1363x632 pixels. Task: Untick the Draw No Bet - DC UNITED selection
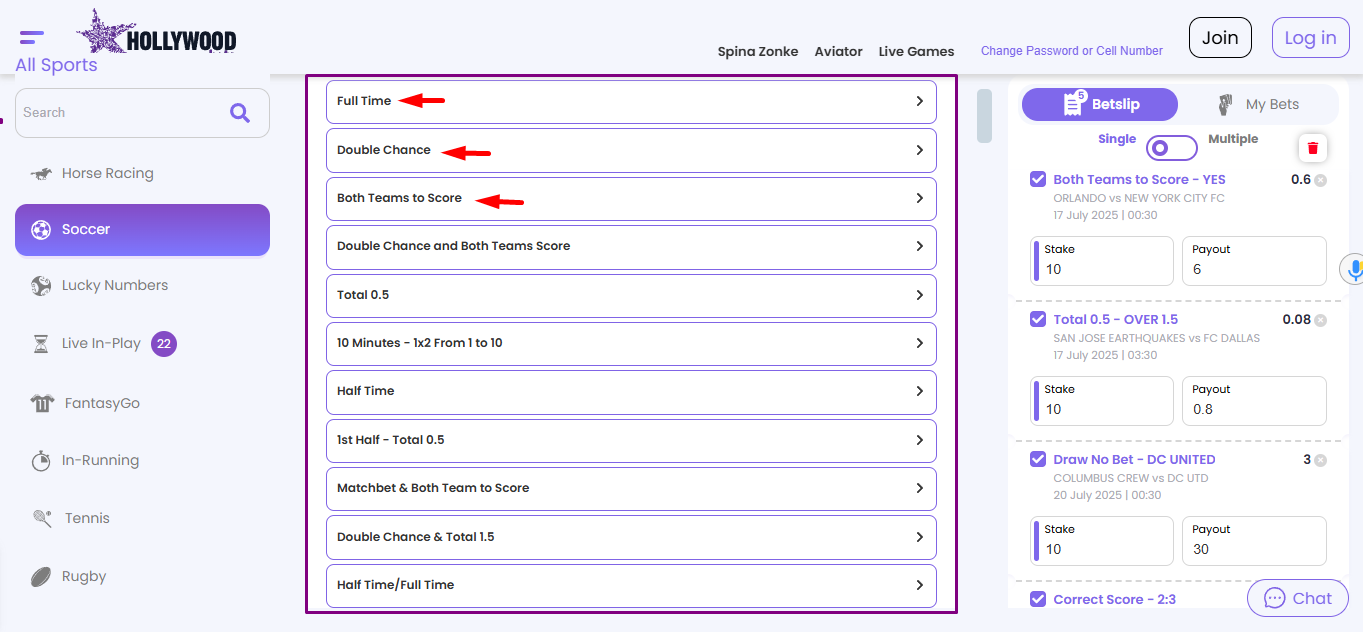click(1038, 459)
